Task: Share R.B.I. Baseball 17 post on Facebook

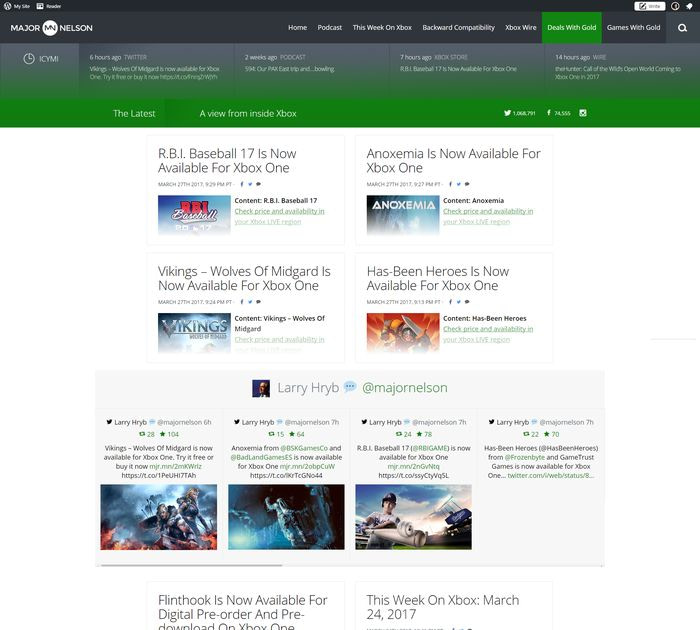Action: coord(242,184)
